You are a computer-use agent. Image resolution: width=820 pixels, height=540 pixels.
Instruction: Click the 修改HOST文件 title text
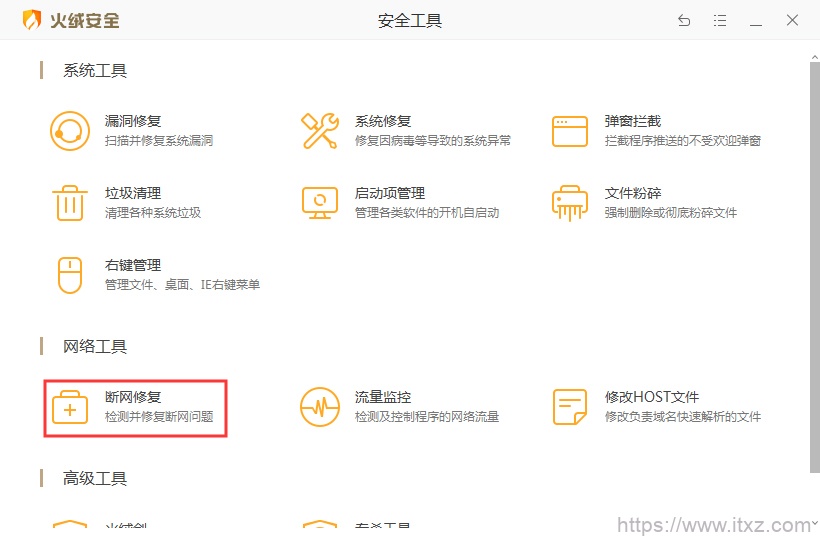coord(652,397)
